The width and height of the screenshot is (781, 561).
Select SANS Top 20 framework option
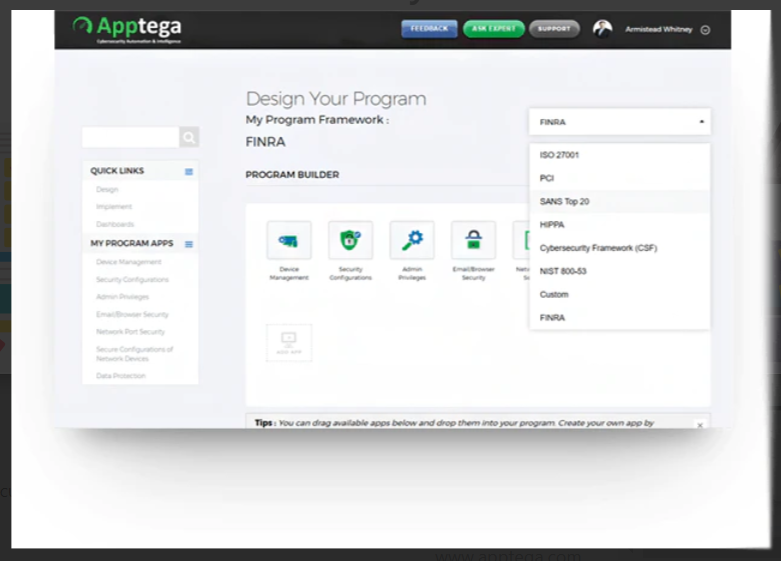[x=620, y=201]
